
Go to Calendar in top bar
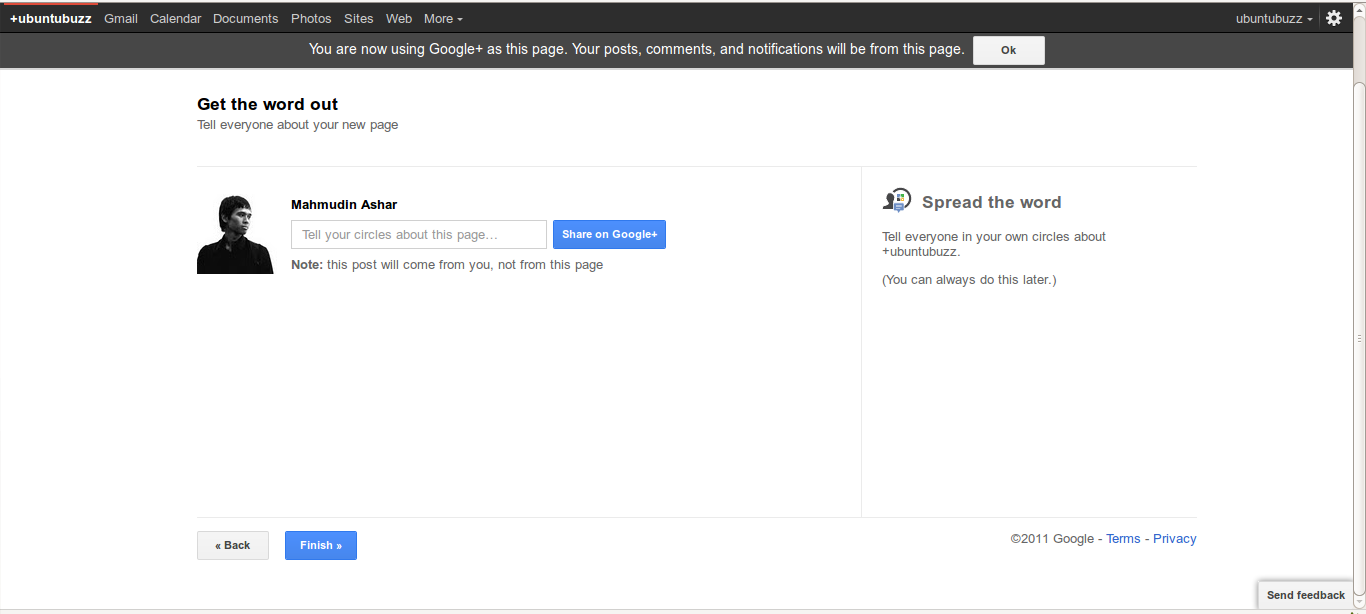coord(176,19)
